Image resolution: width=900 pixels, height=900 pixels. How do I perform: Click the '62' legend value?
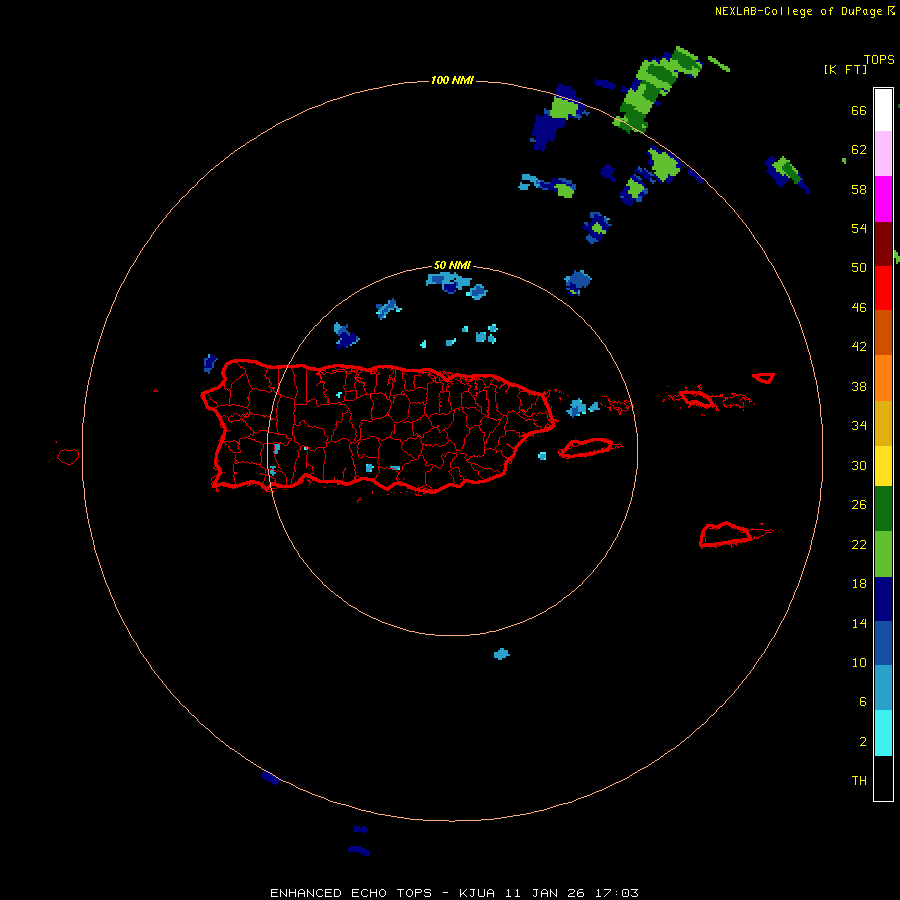pyautogui.click(x=859, y=149)
